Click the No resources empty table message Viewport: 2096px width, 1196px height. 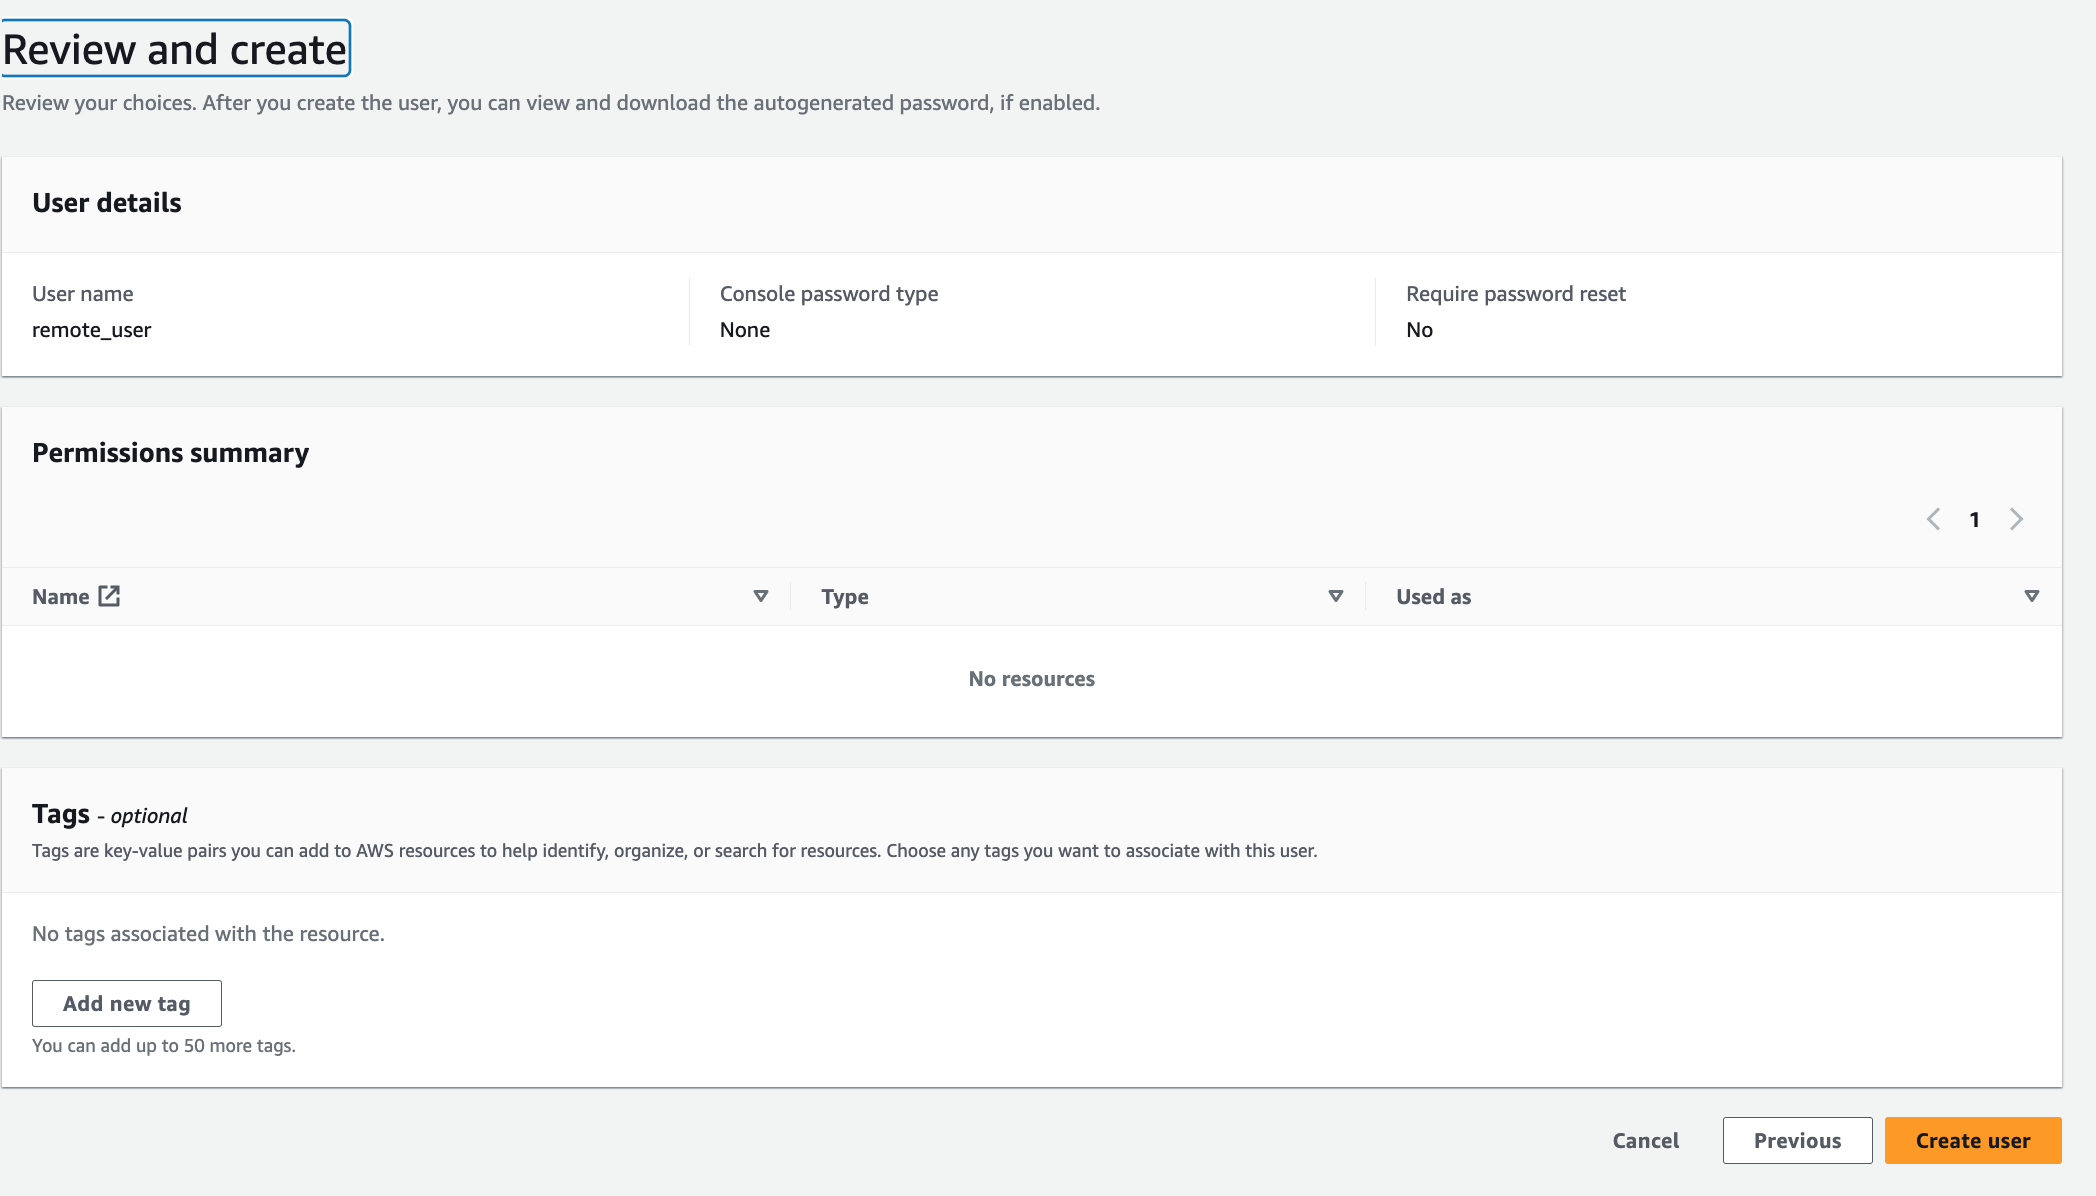(1031, 679)
